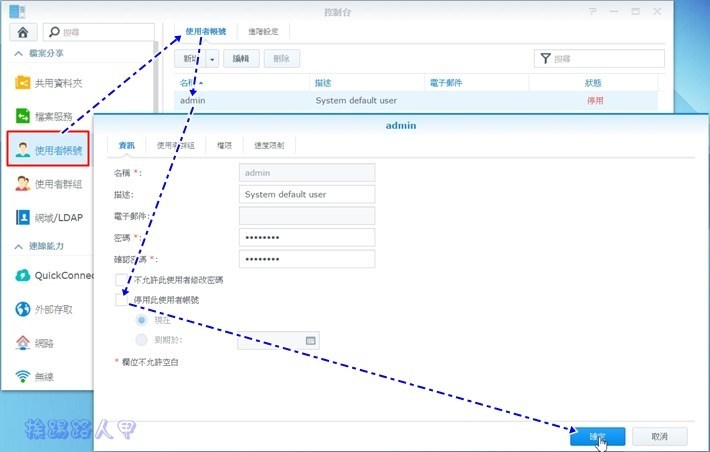
Task: Click the Control Panel app icon in title bar
Action: (x=17, y=11)
